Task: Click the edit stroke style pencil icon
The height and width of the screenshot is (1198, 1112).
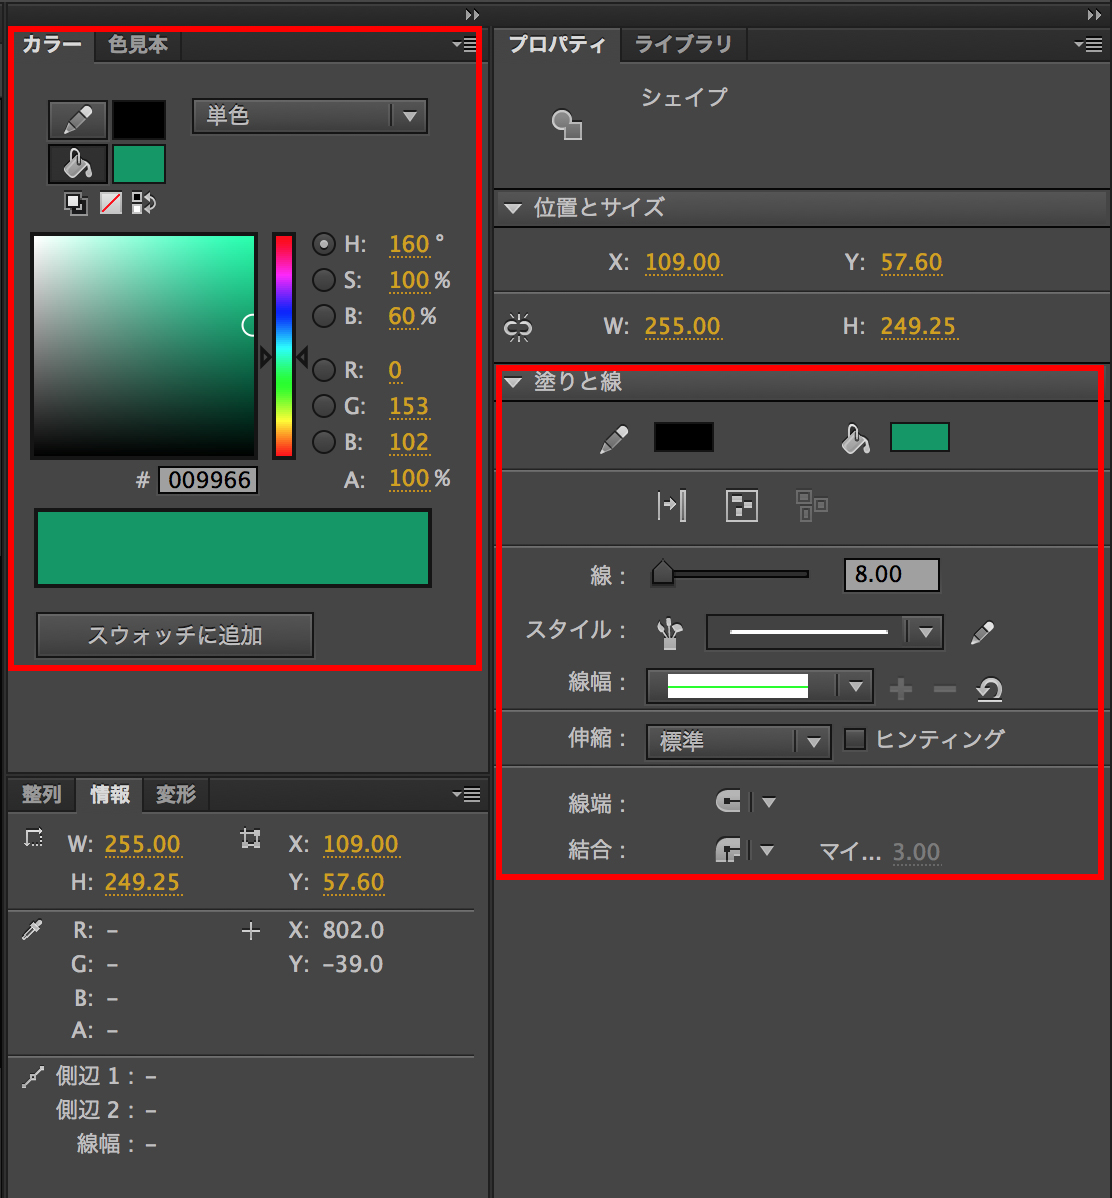Action: point(982,632)
